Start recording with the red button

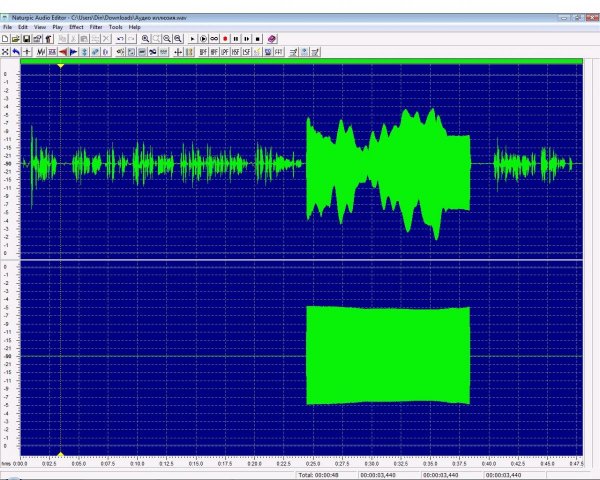pos(225,39)
